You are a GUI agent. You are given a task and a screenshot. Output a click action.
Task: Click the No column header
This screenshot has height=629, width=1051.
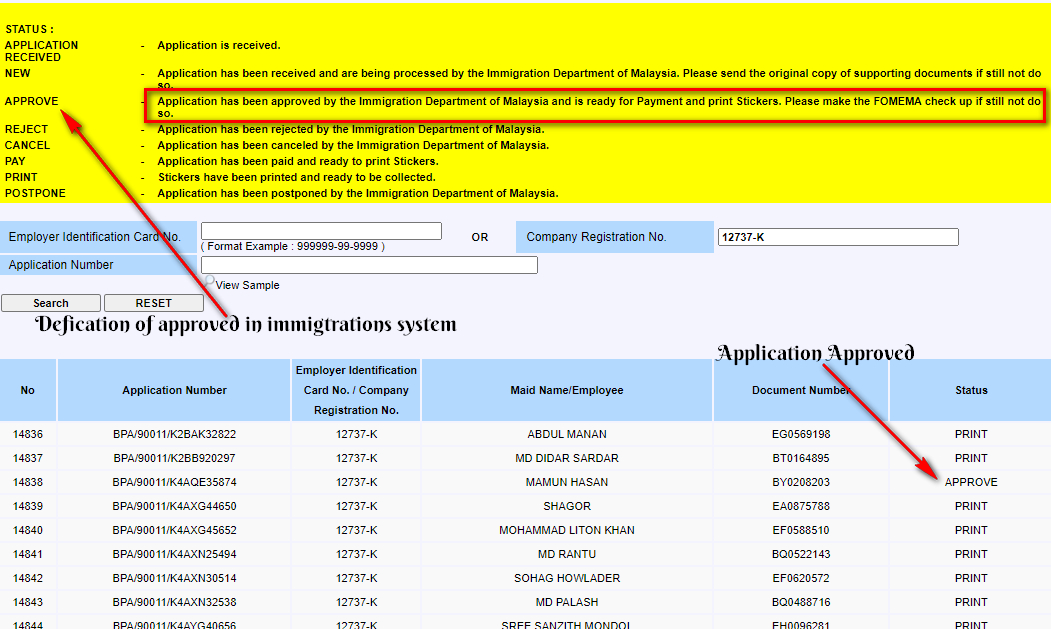[x=27, y=390]
